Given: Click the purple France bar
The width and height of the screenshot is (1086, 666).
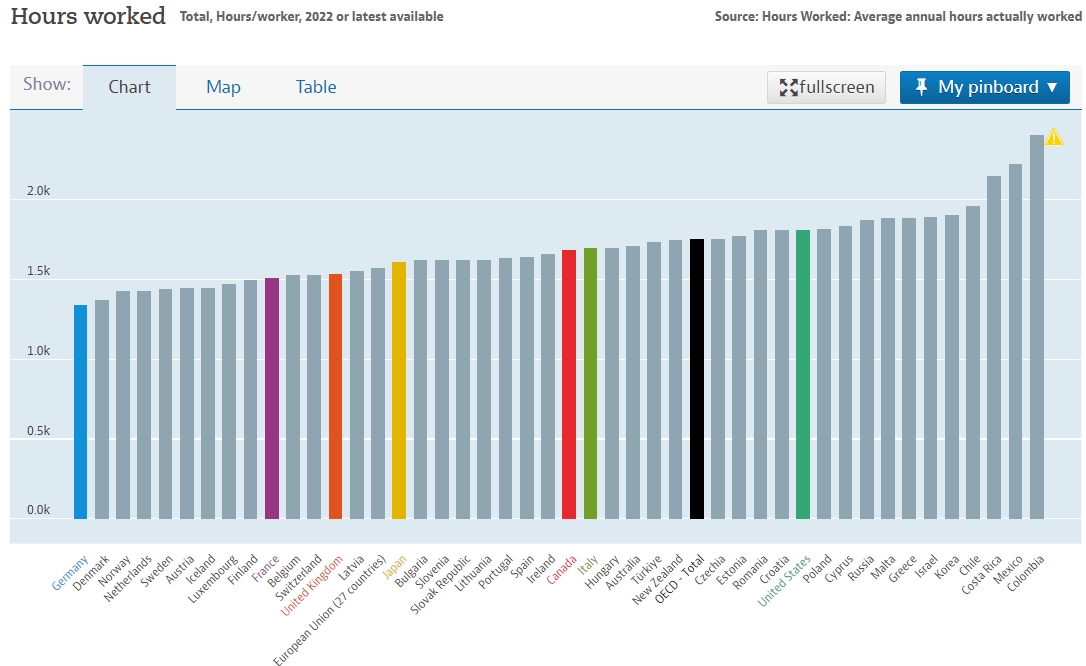Looking at the screenshot, I should point(271,398).
